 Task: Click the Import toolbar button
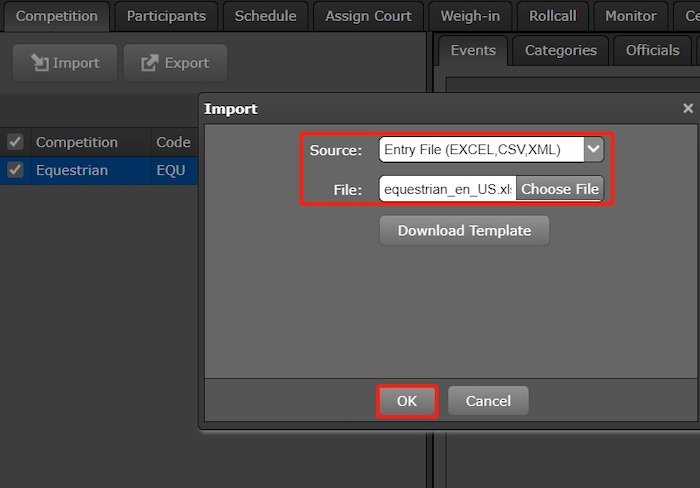click(x=65, y=63)
